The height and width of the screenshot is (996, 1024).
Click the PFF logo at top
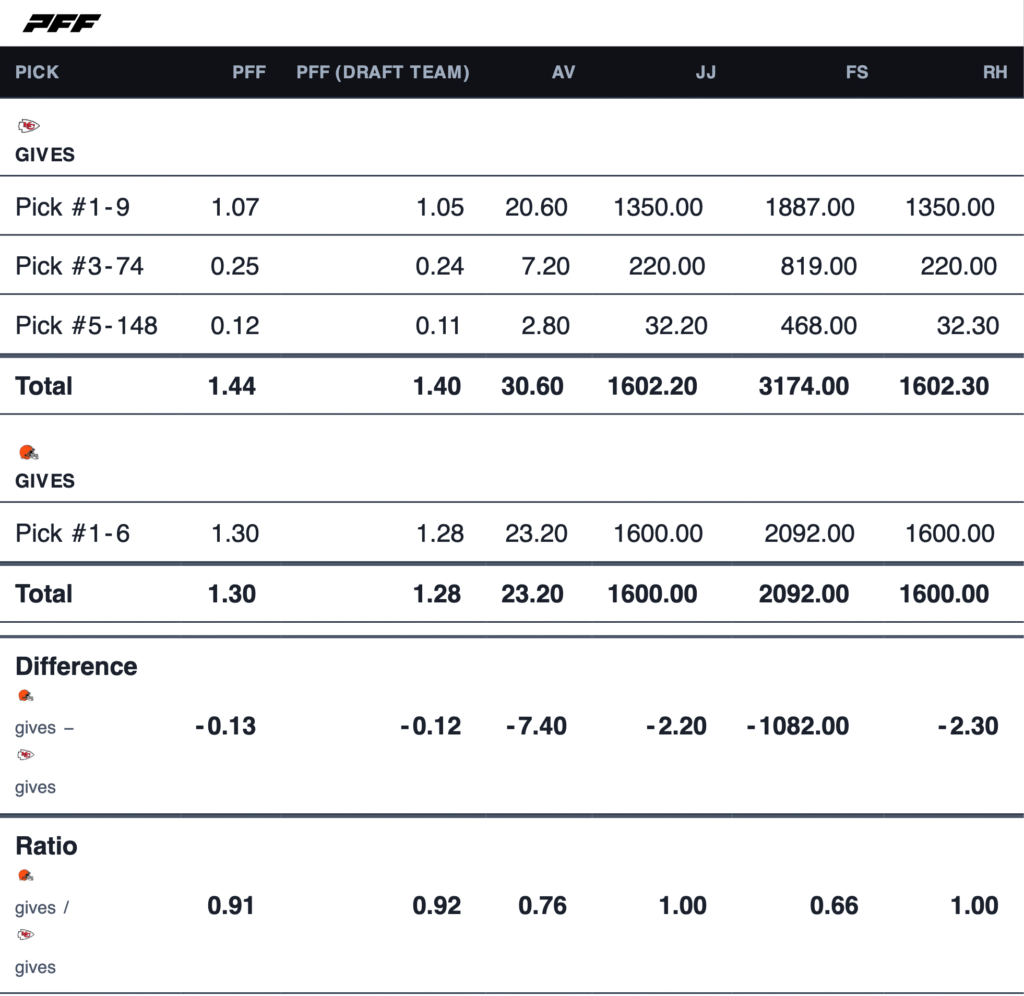61,23
